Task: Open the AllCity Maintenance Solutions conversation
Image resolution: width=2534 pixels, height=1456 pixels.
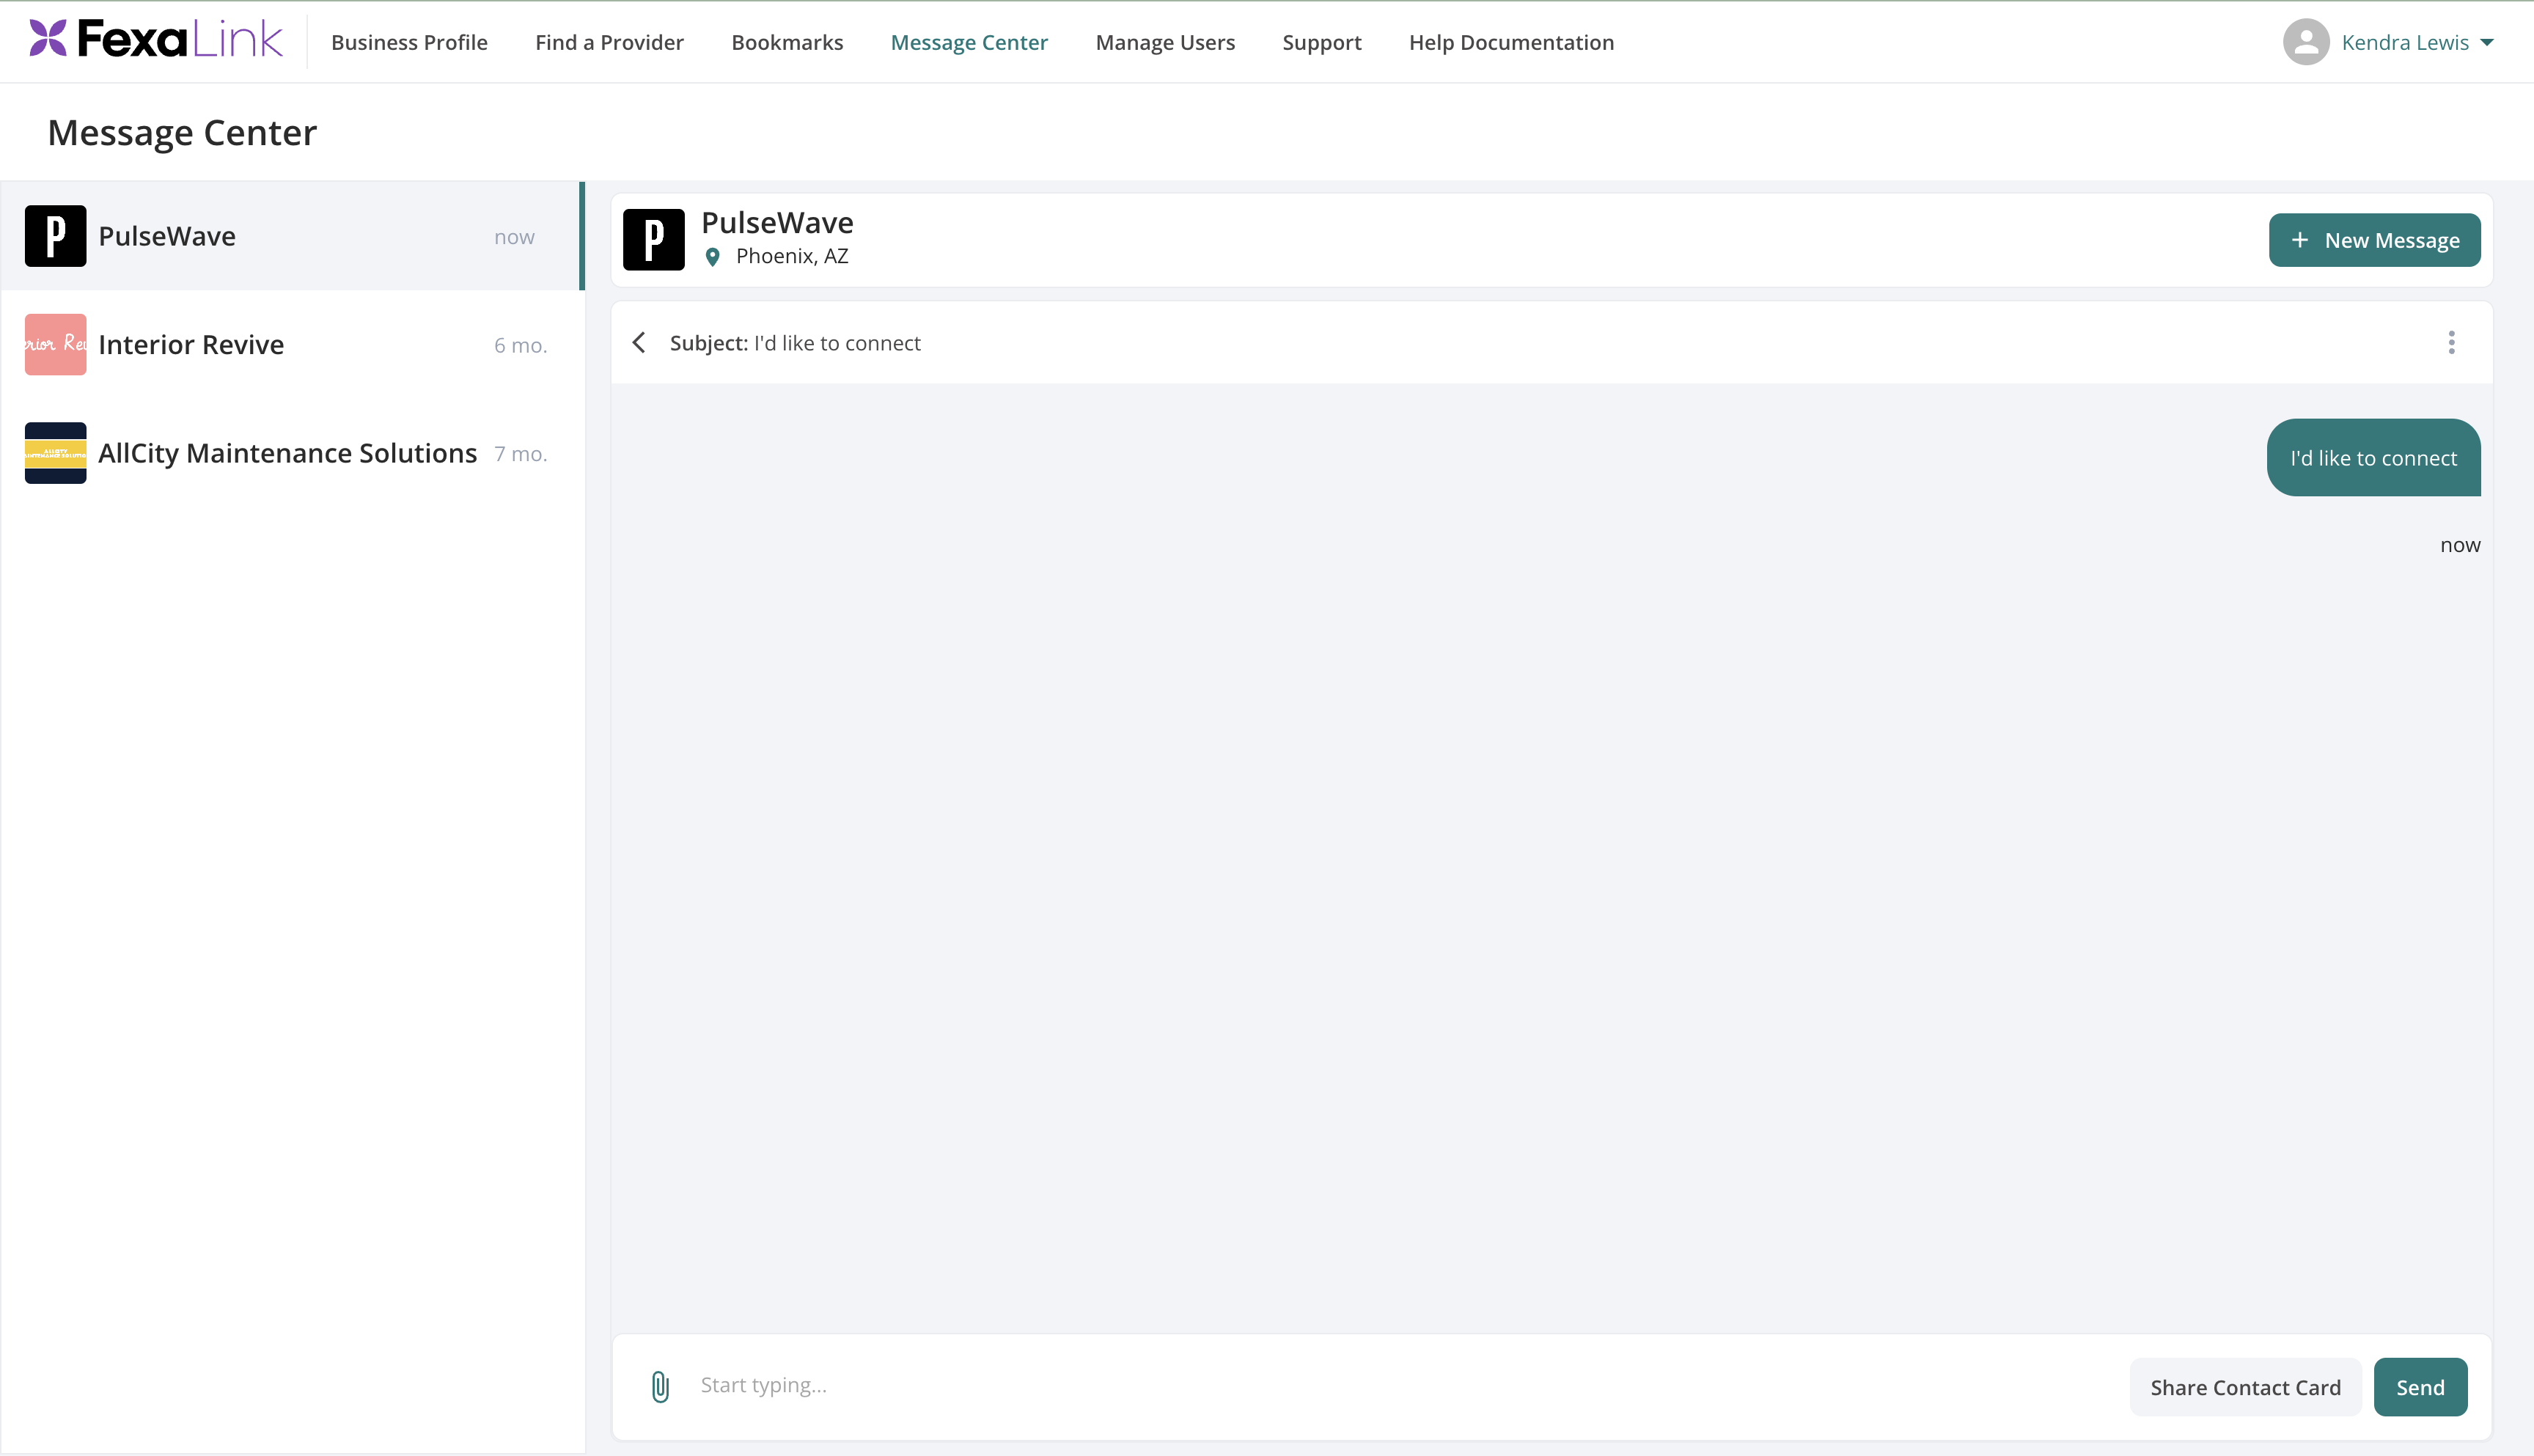Action: [x=292, y=453]
